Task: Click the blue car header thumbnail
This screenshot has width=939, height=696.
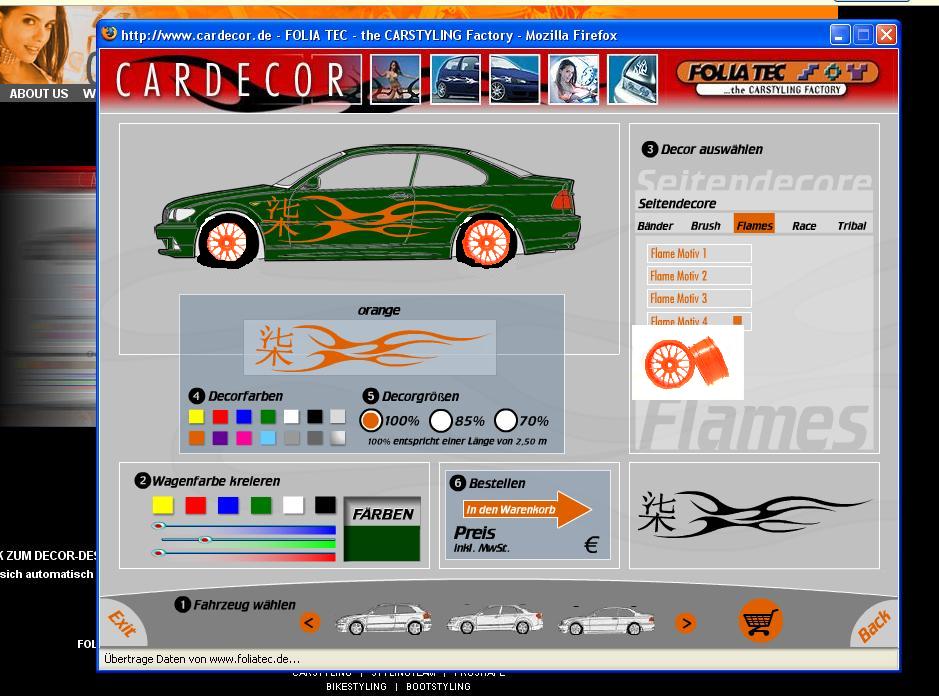Action: pos(456,80)
